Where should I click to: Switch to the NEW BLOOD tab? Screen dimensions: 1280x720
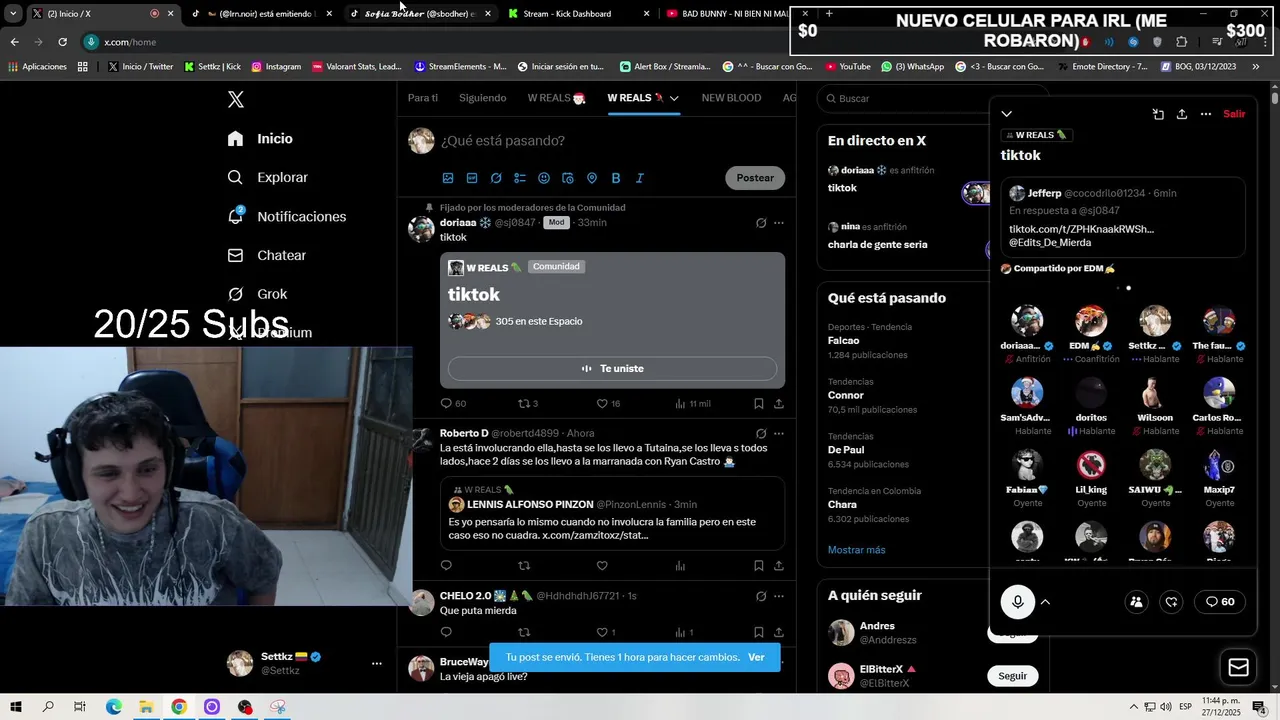click(731, 98)
